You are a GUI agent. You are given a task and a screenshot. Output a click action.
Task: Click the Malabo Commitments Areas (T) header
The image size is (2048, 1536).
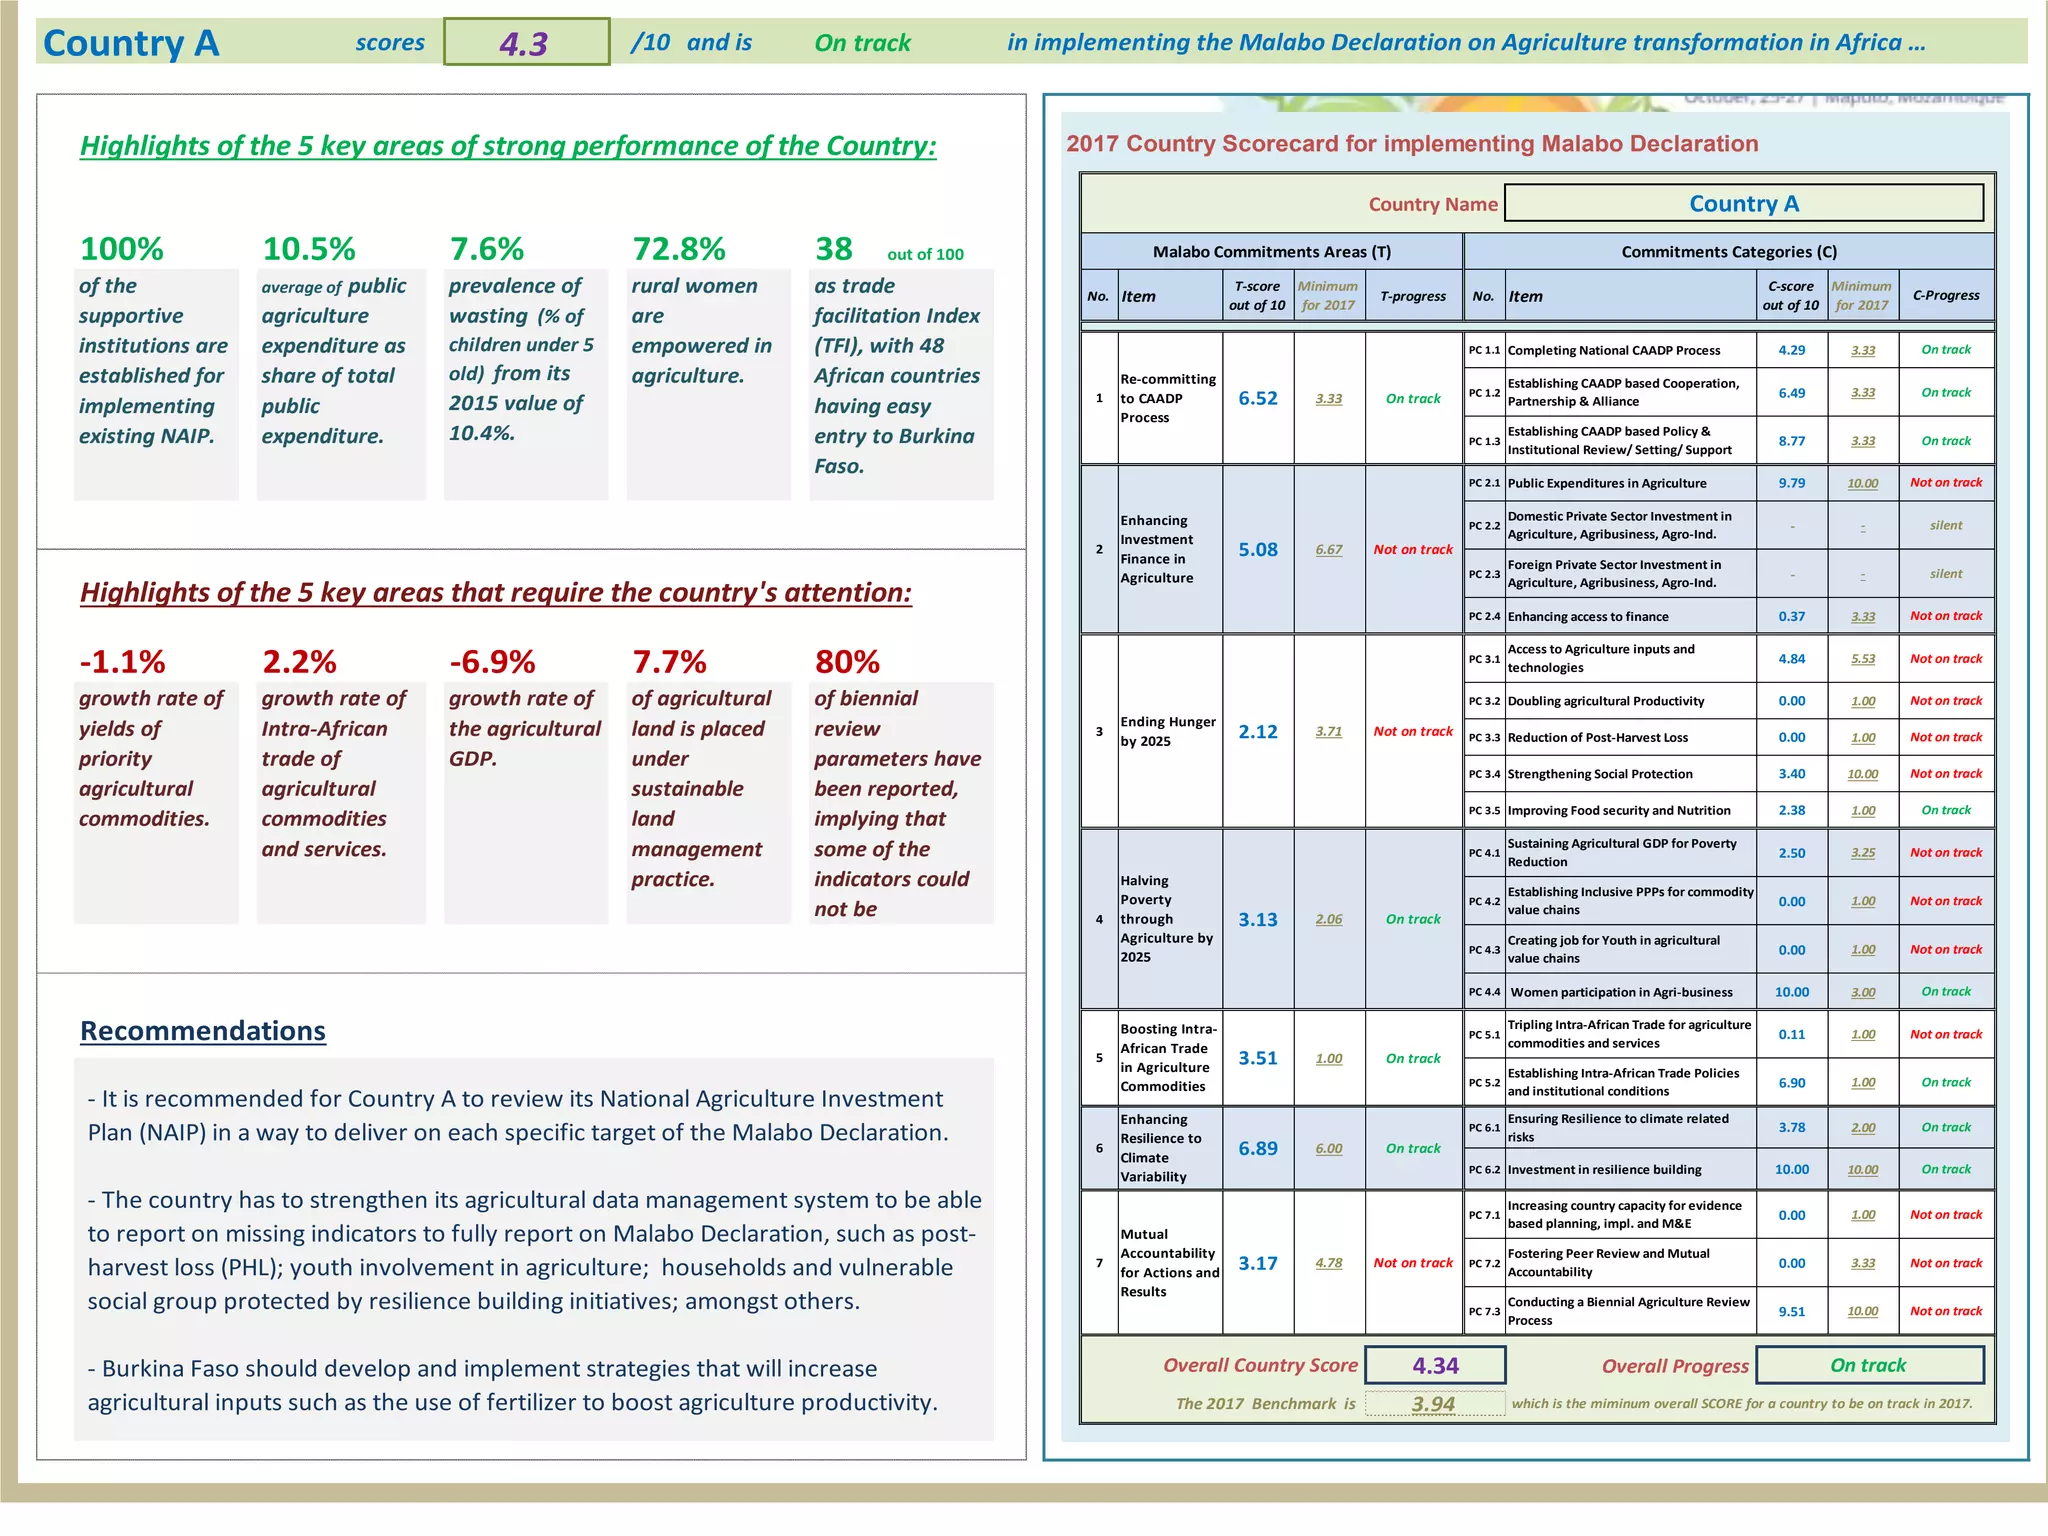click(1271, 252)
